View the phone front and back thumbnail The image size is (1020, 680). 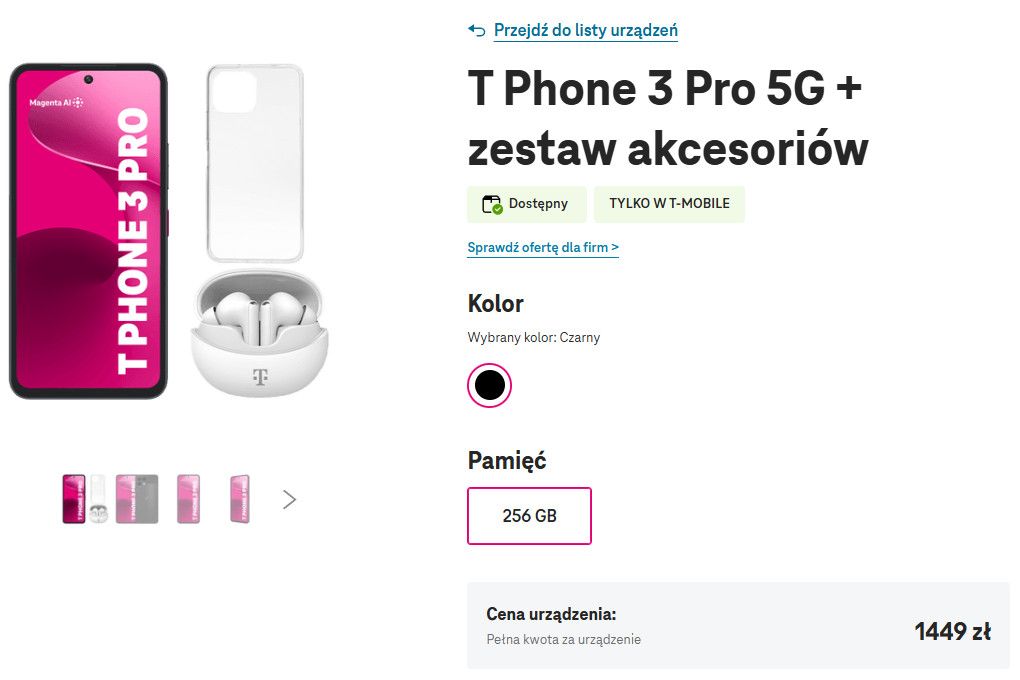137,499
